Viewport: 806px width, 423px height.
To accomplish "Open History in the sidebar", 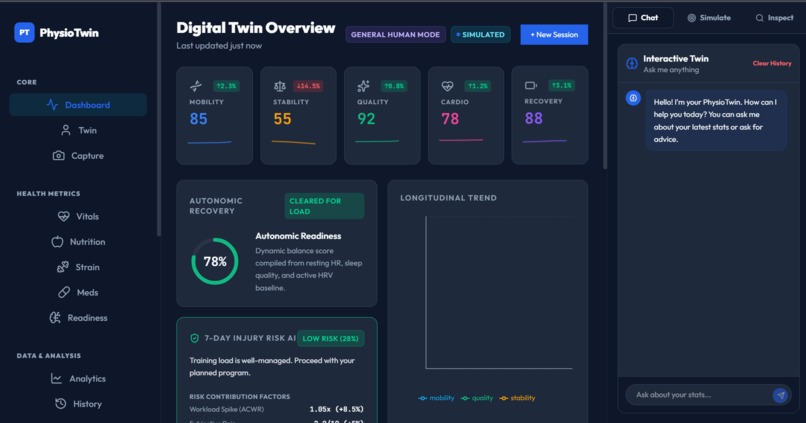I will click(78, 403).
